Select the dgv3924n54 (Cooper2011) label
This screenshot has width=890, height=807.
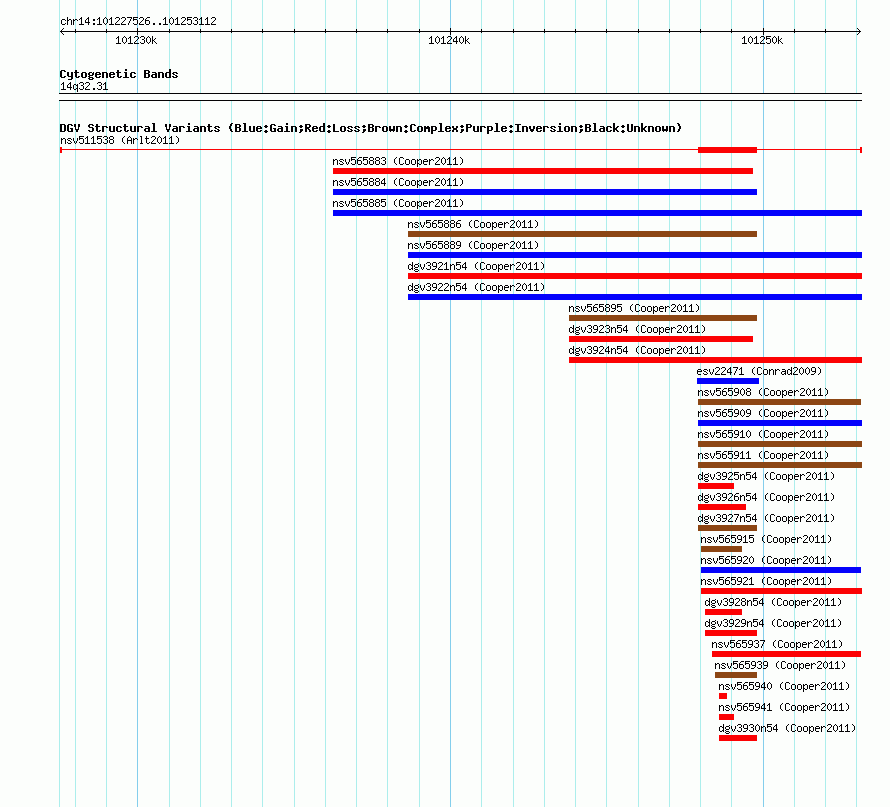(637, 350)
